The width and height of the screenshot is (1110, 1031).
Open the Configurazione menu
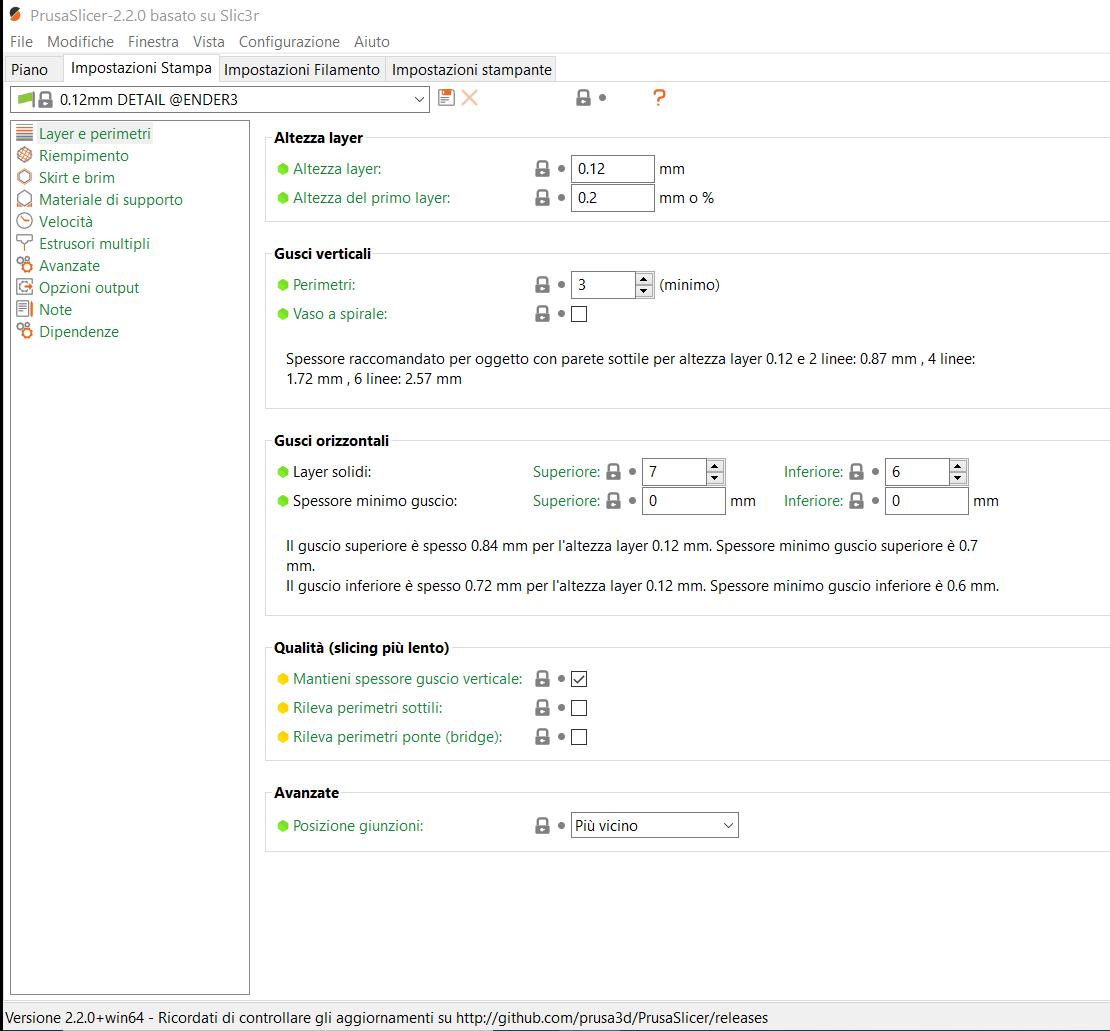(289, 42)
